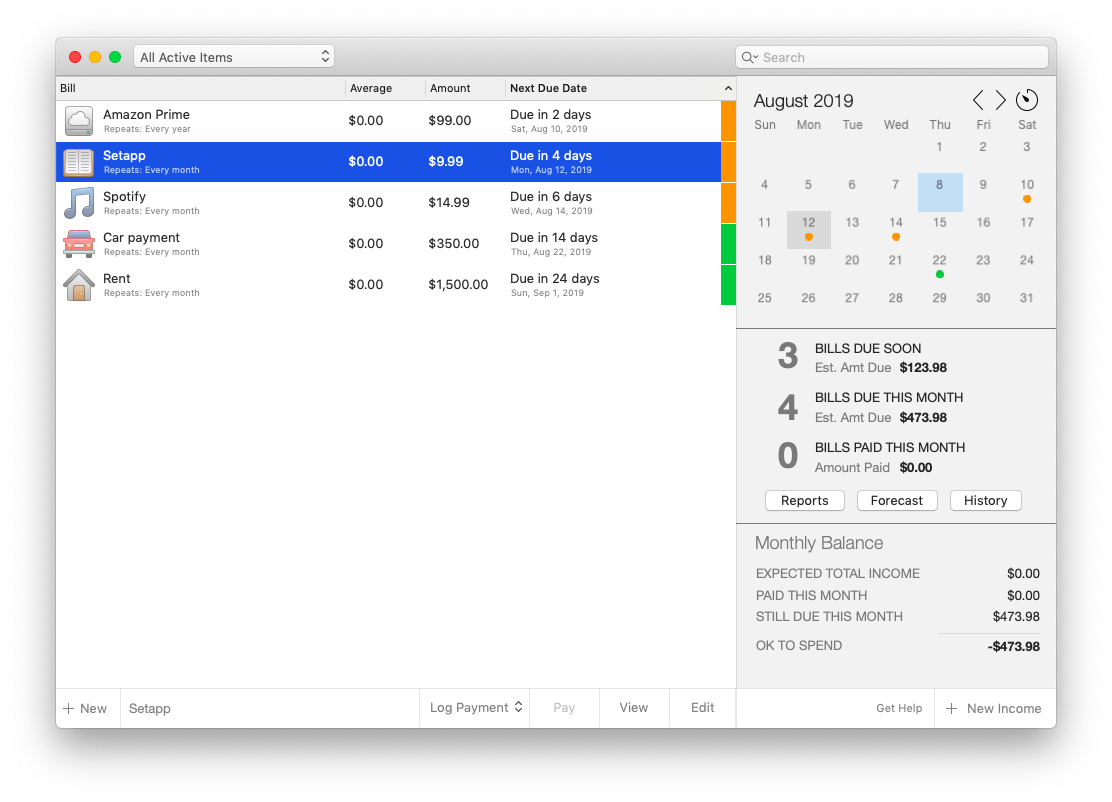The height and width of the screenshot is (802, 1112).
Task: Click the $350.00 amount for Car payment
Action: point(454,244)
